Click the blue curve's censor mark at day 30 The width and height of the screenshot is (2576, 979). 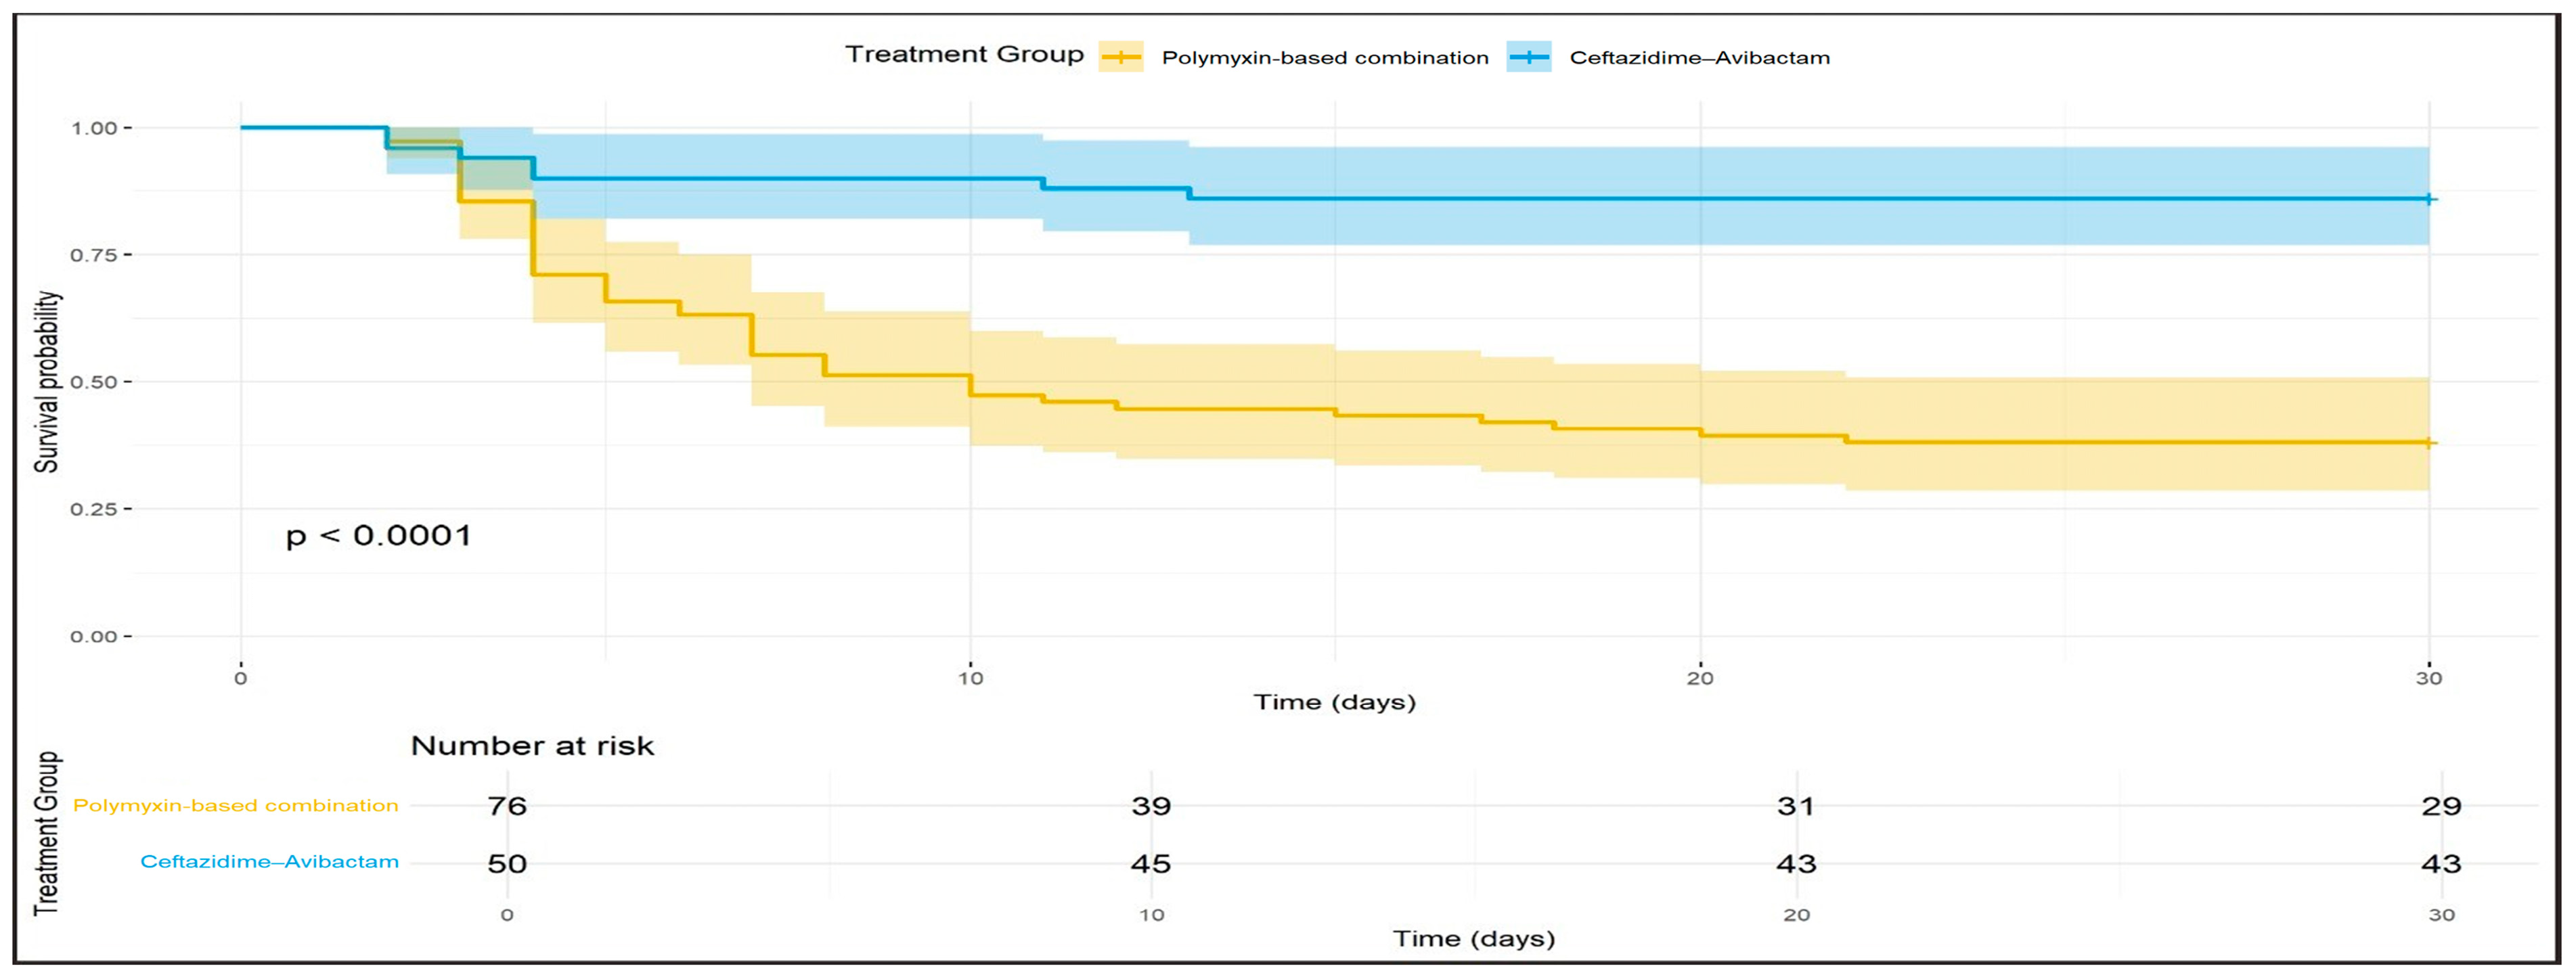pos(2429,200)
